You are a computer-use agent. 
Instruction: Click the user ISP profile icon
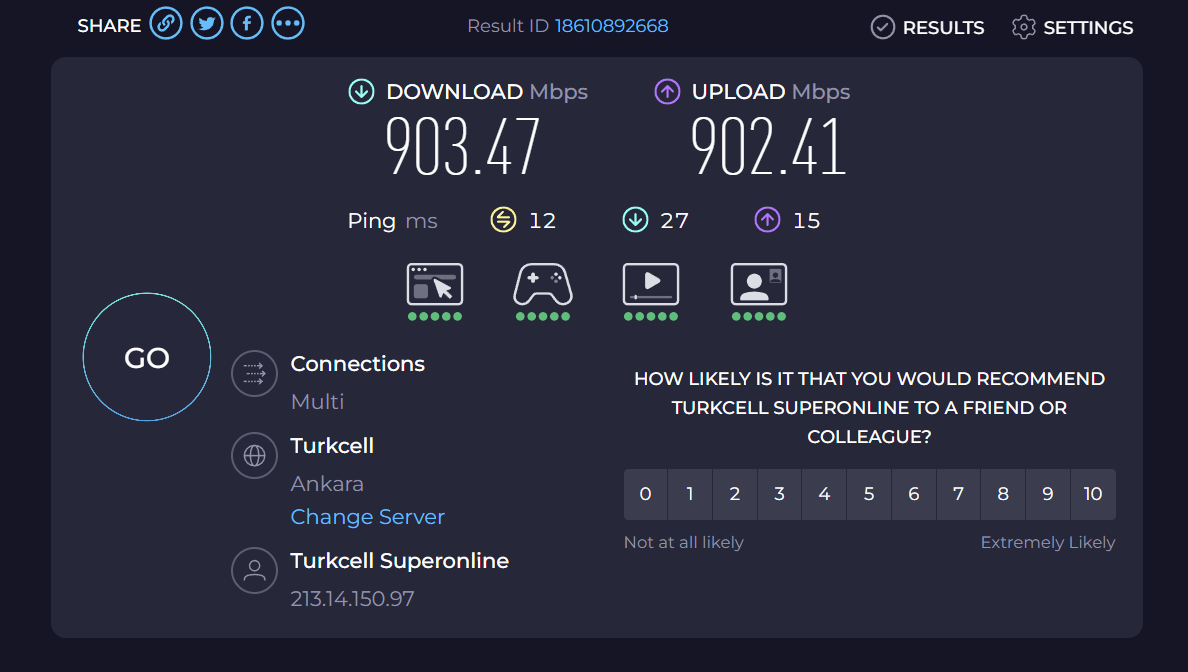point(255,570)
